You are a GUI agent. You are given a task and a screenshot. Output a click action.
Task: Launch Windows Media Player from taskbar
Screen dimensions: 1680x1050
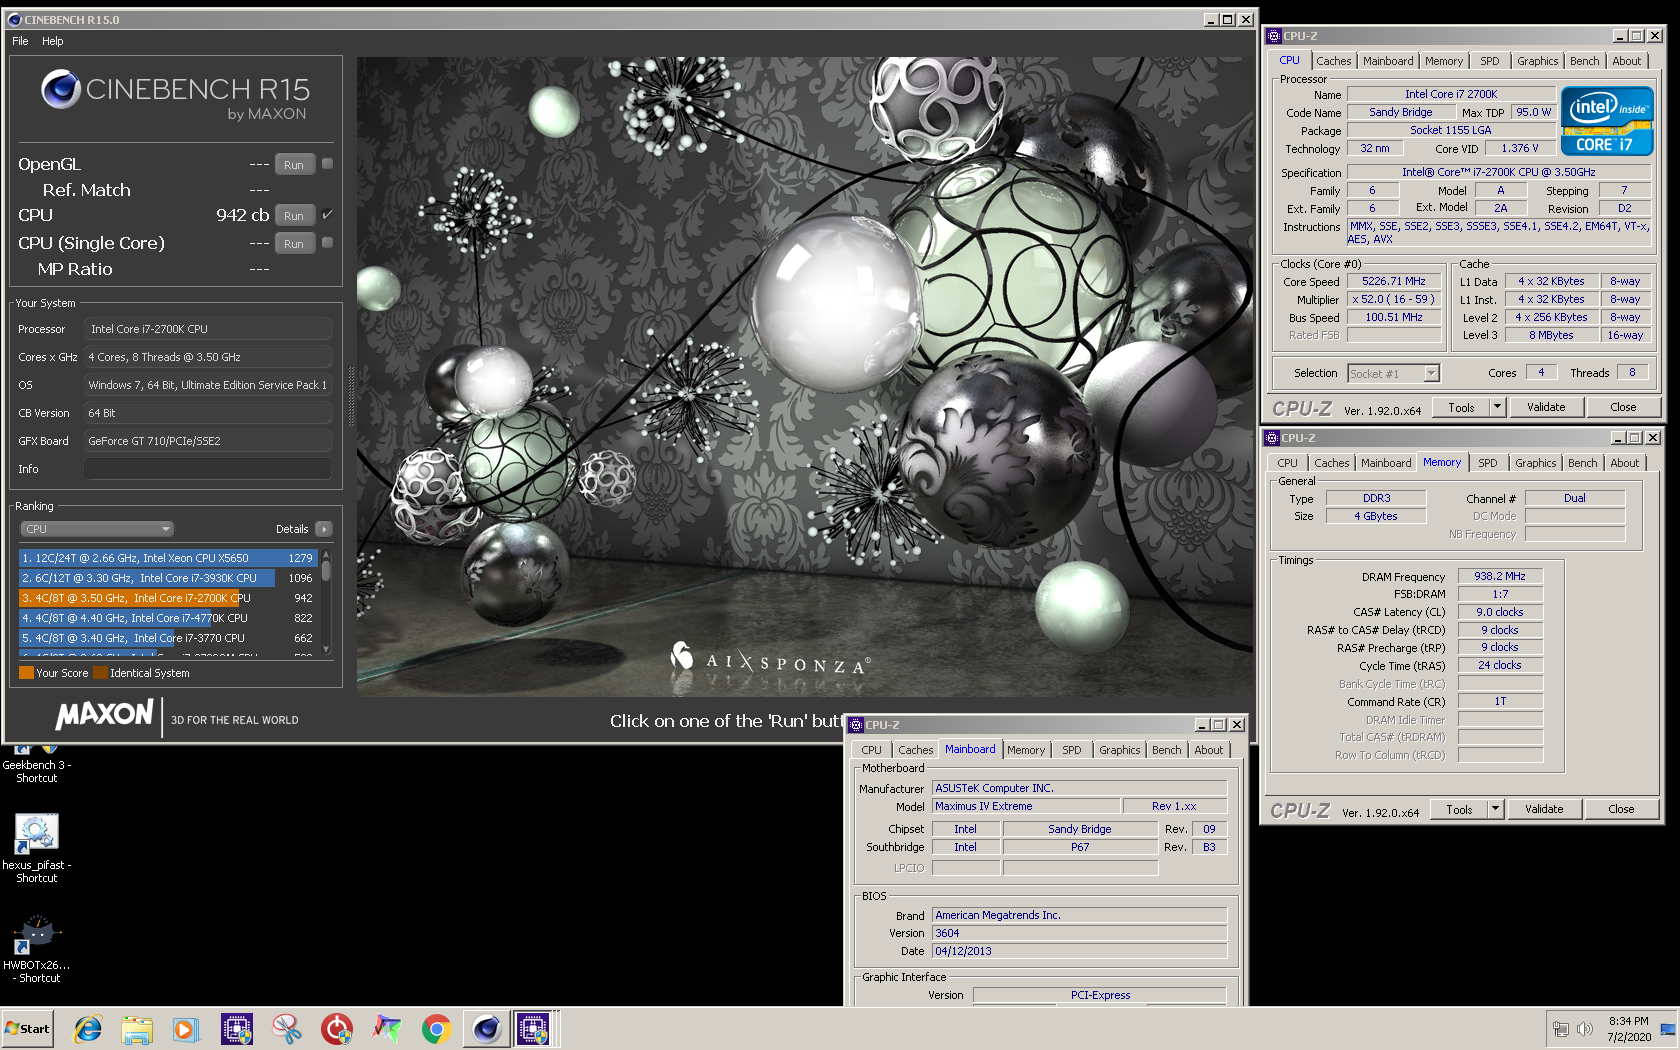point(186,1028)
